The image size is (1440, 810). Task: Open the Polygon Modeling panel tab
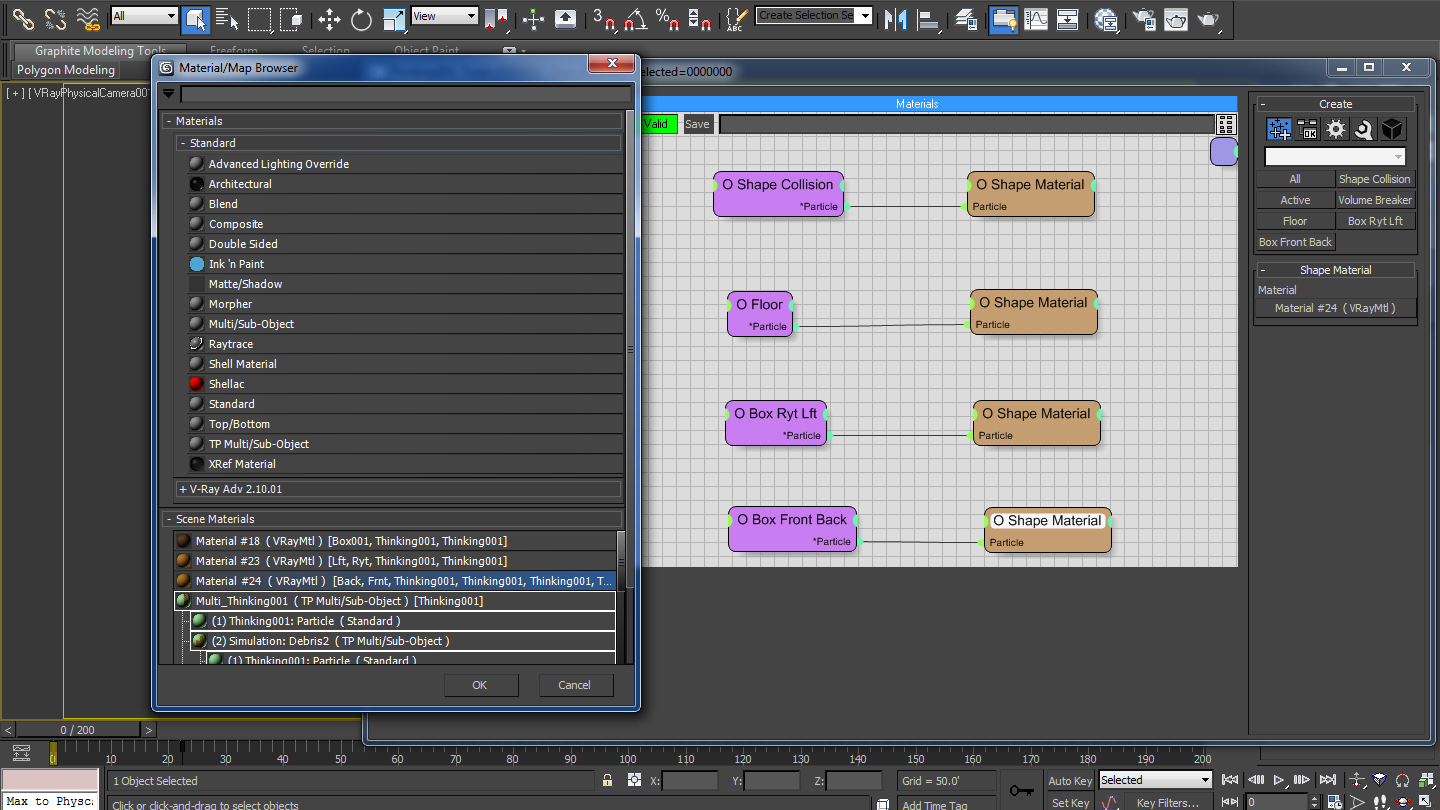click(66, 70)
